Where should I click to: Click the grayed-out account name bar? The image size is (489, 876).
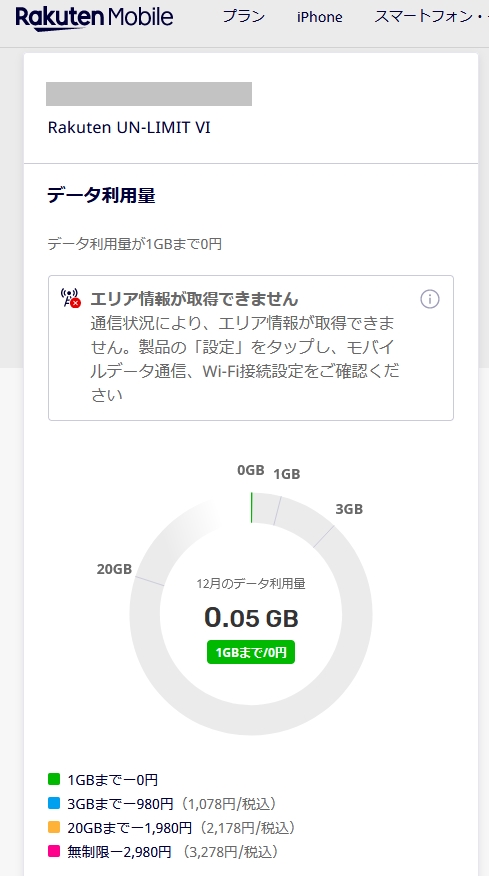[x=149, y=94]
